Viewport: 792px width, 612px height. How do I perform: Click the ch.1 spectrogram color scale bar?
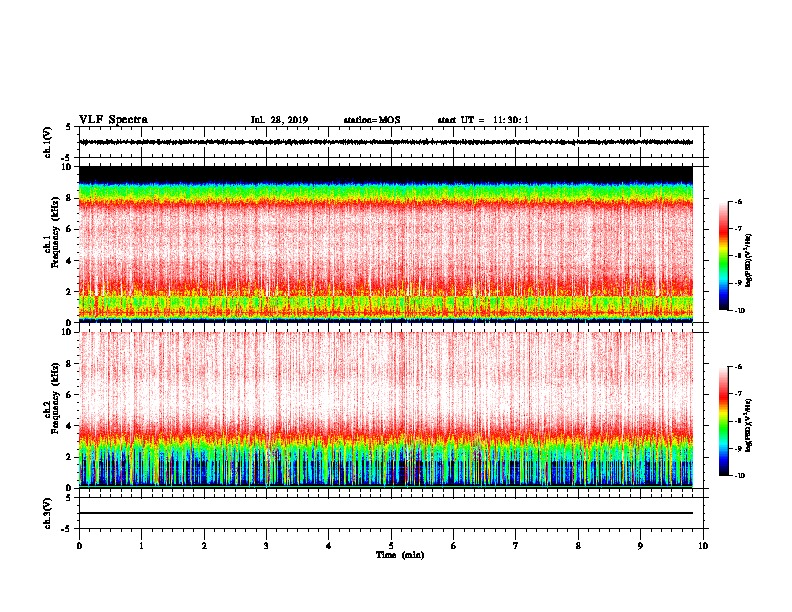click(724, 256)
